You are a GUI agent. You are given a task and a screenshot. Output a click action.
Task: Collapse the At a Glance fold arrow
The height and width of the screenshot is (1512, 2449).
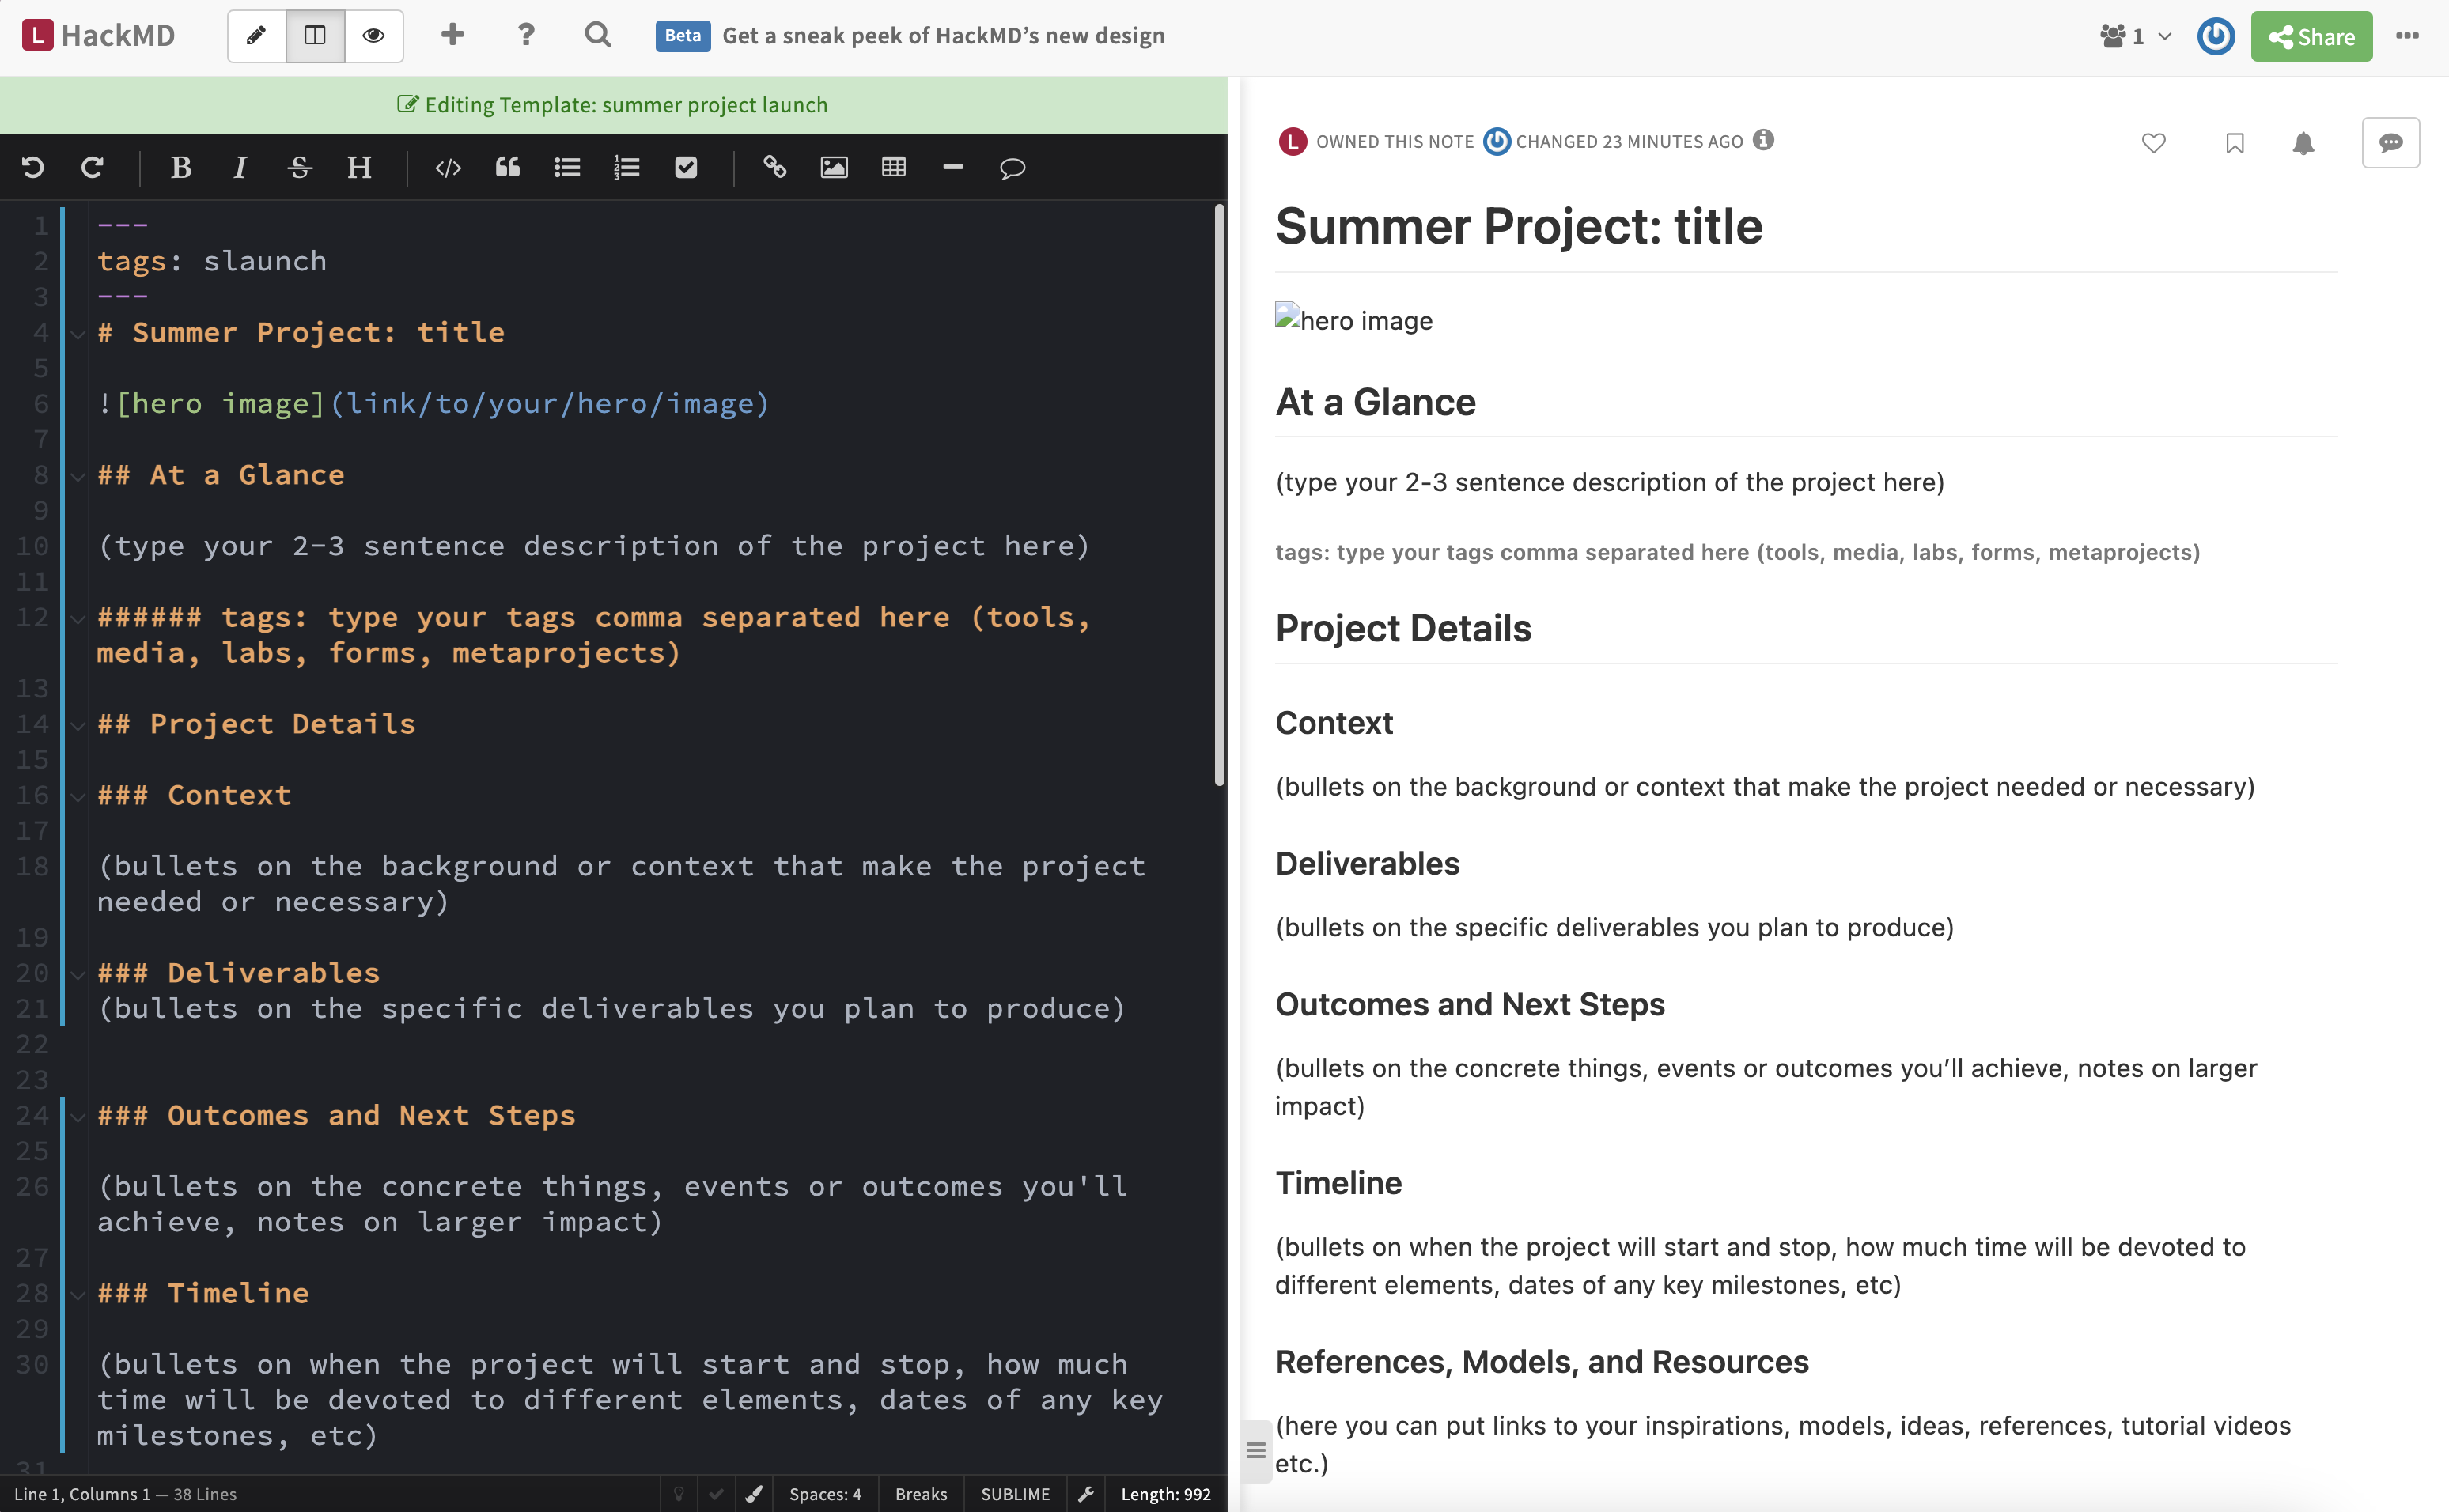tap(78, 476)
